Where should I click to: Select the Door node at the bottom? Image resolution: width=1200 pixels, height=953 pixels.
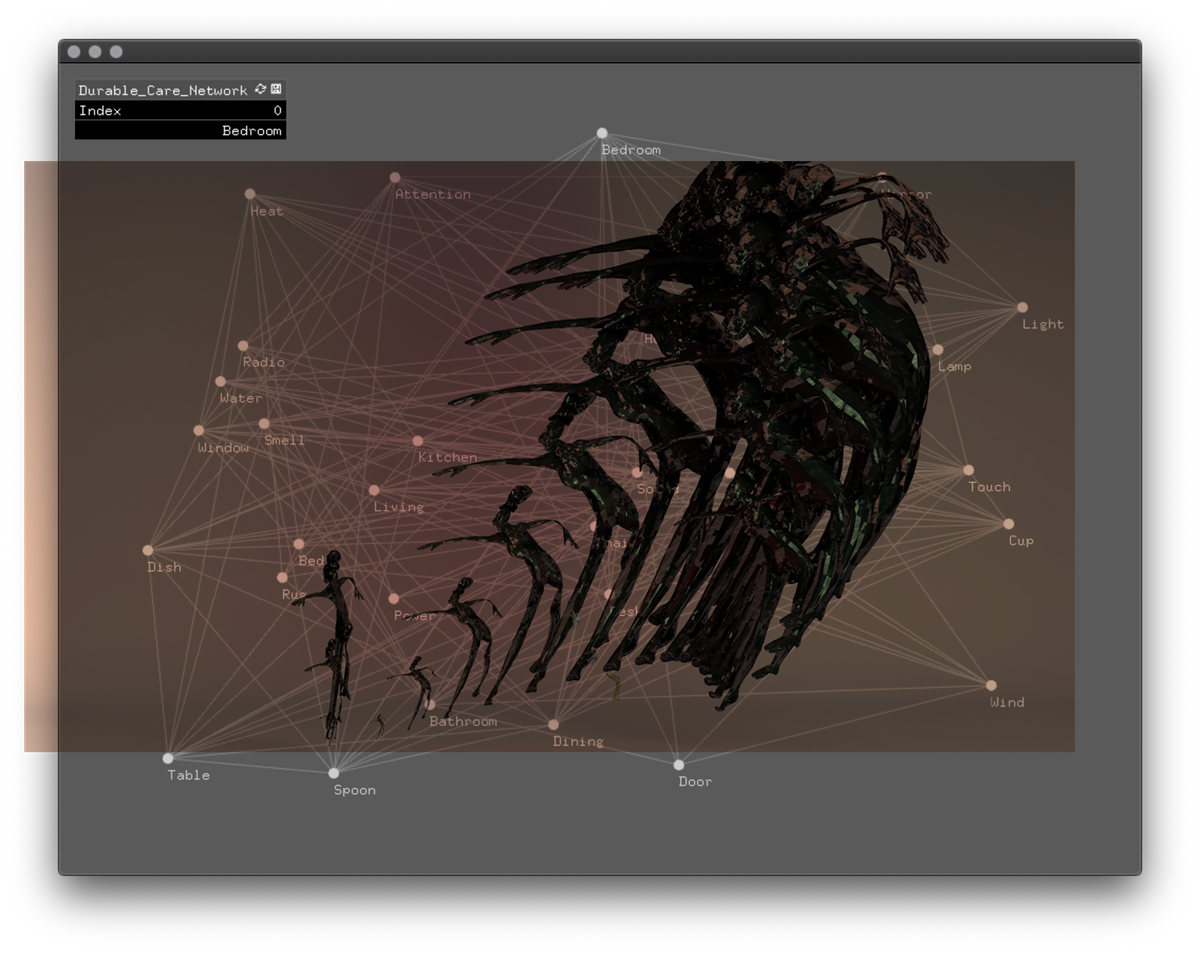coord(680,764)
